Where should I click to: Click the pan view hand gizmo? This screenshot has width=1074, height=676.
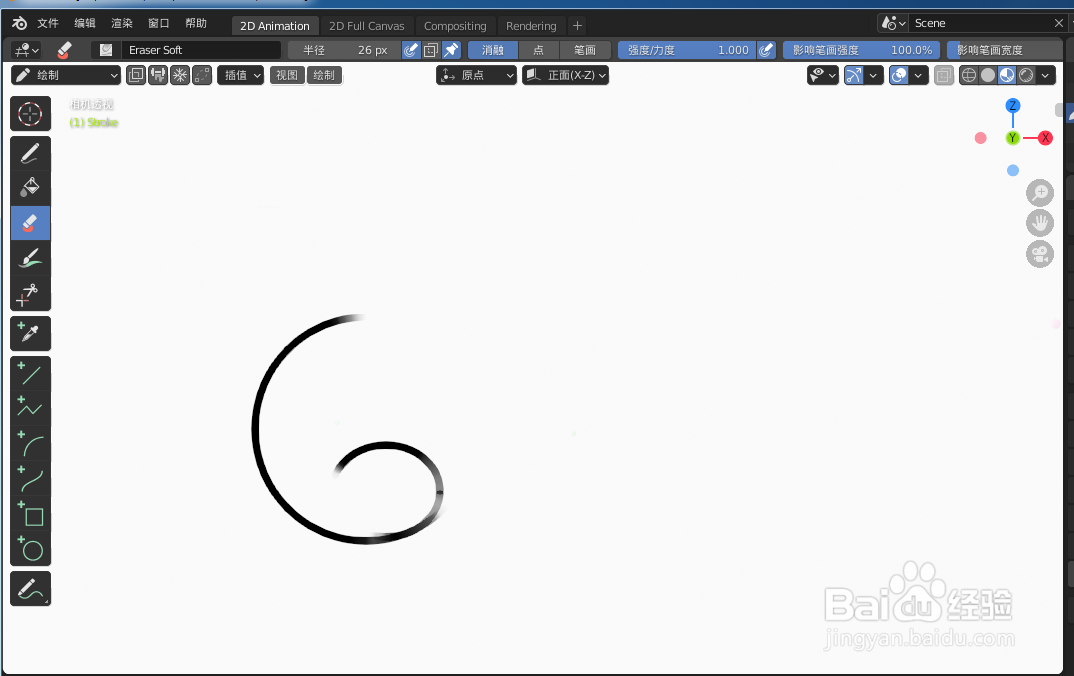[x=1040, y=223]
